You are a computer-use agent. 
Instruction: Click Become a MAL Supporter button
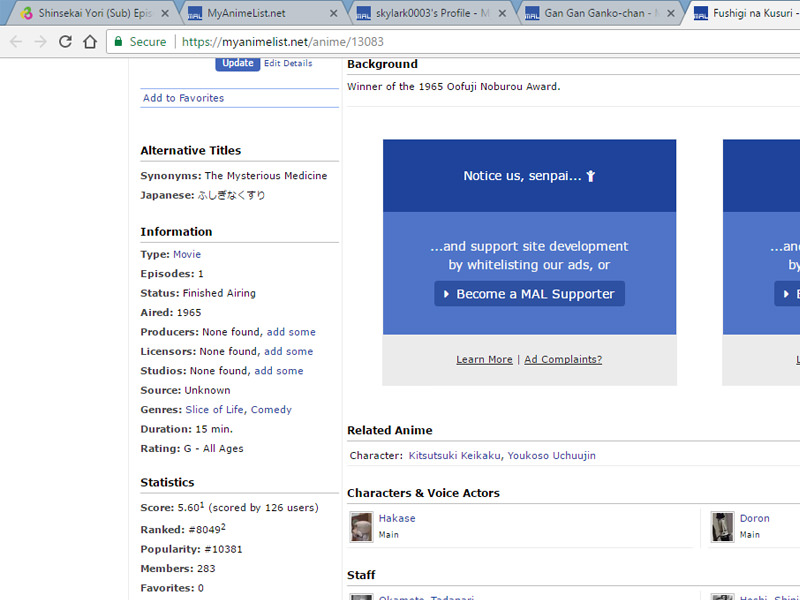529,294
